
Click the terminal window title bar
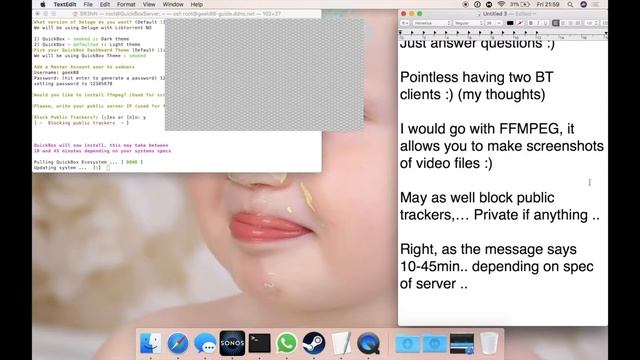click(x=177, y=13)
